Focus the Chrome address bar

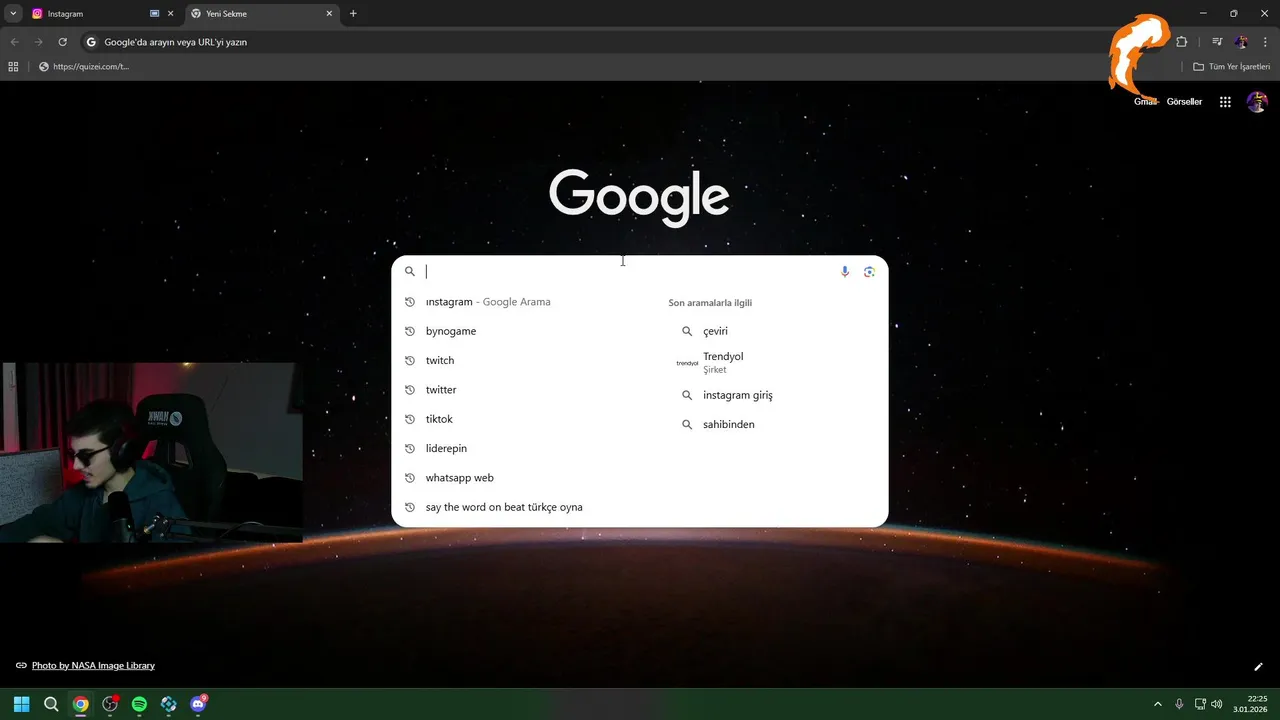600,42
